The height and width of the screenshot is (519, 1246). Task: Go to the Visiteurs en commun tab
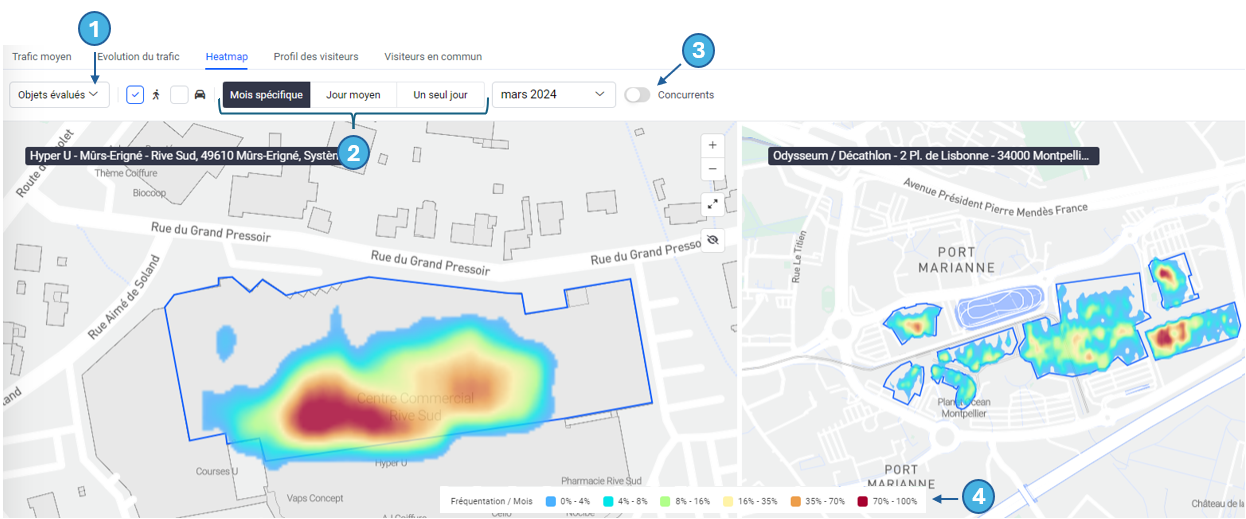click(433, 57)
